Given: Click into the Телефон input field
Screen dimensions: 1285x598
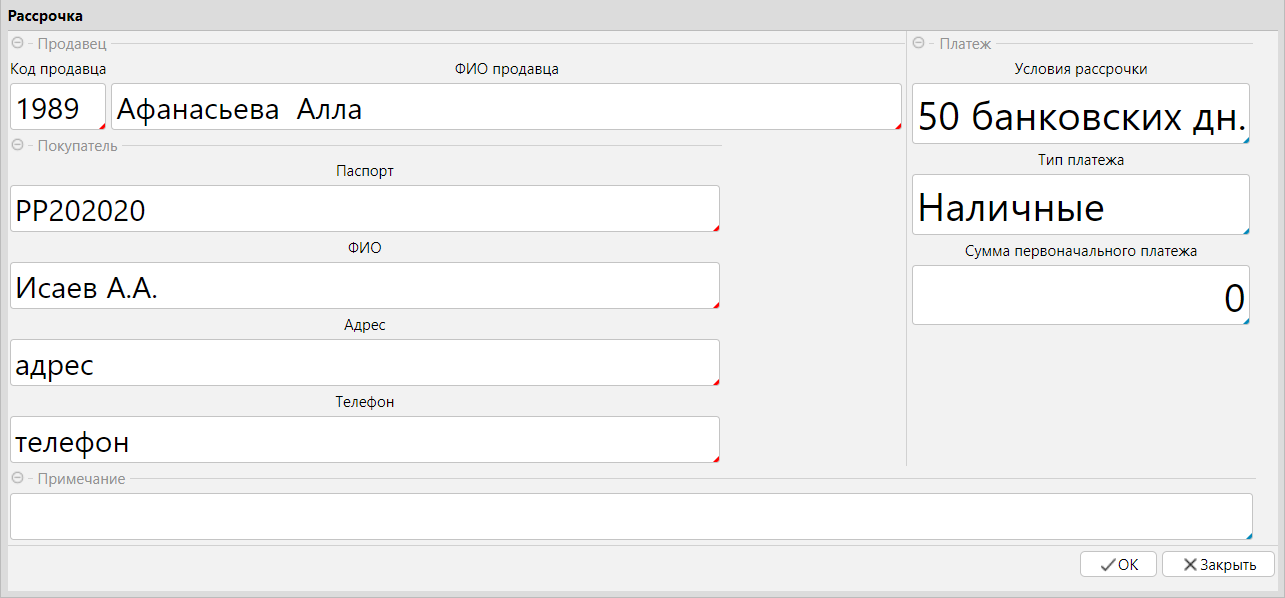Looking at the screenshot, I should [364, 441].
